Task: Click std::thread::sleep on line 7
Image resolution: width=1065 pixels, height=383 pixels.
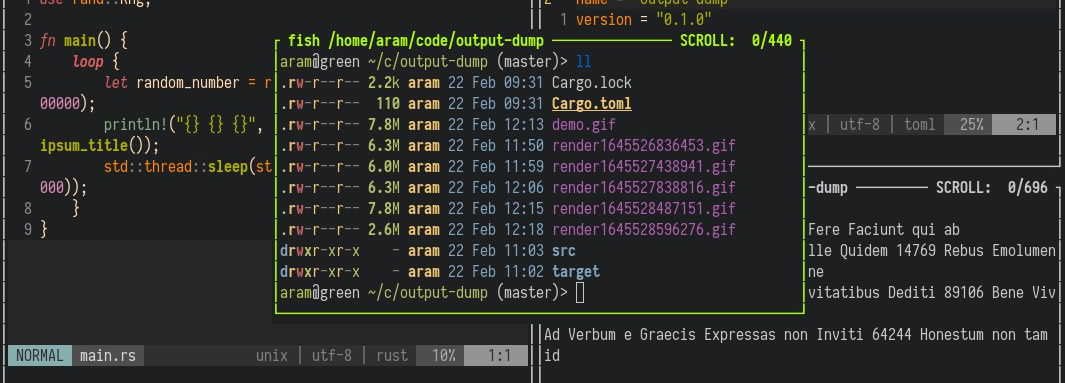Action: 177,167
